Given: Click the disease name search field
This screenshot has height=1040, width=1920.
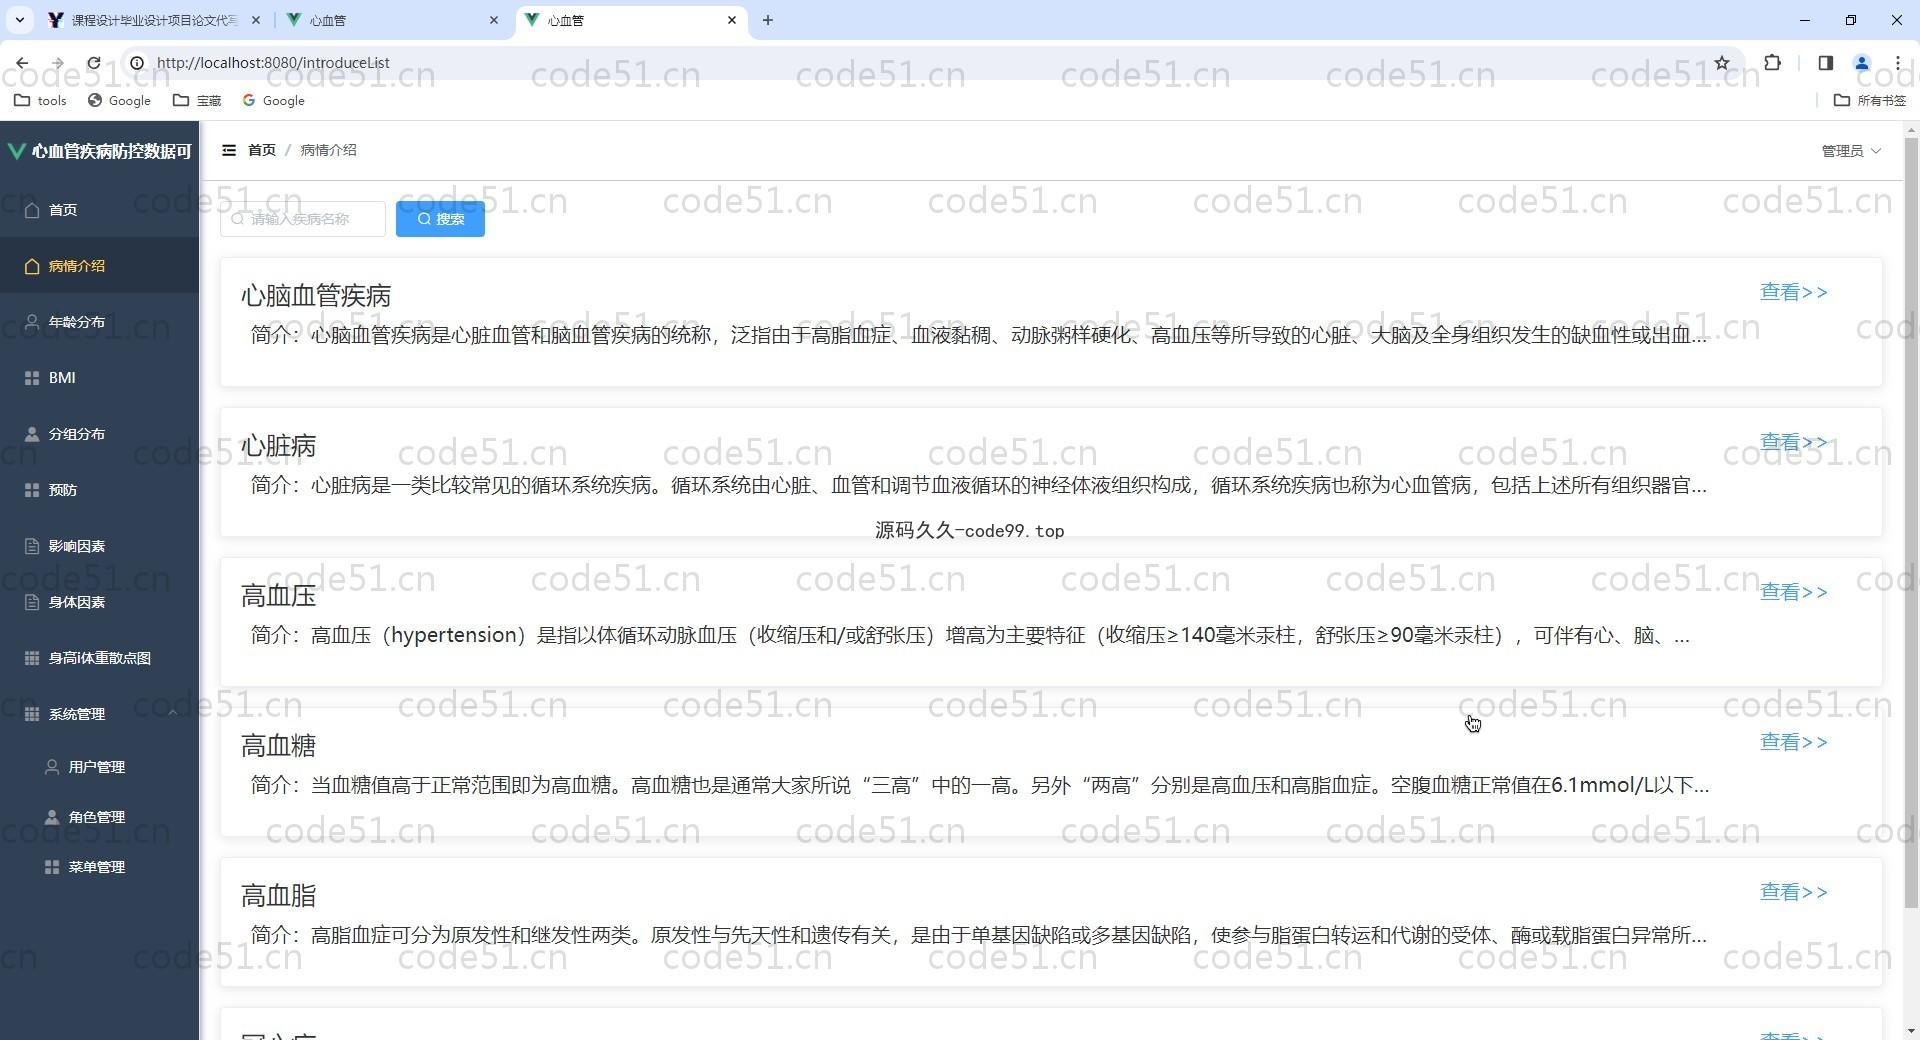Looking at the screenshot, I should 303,219.
